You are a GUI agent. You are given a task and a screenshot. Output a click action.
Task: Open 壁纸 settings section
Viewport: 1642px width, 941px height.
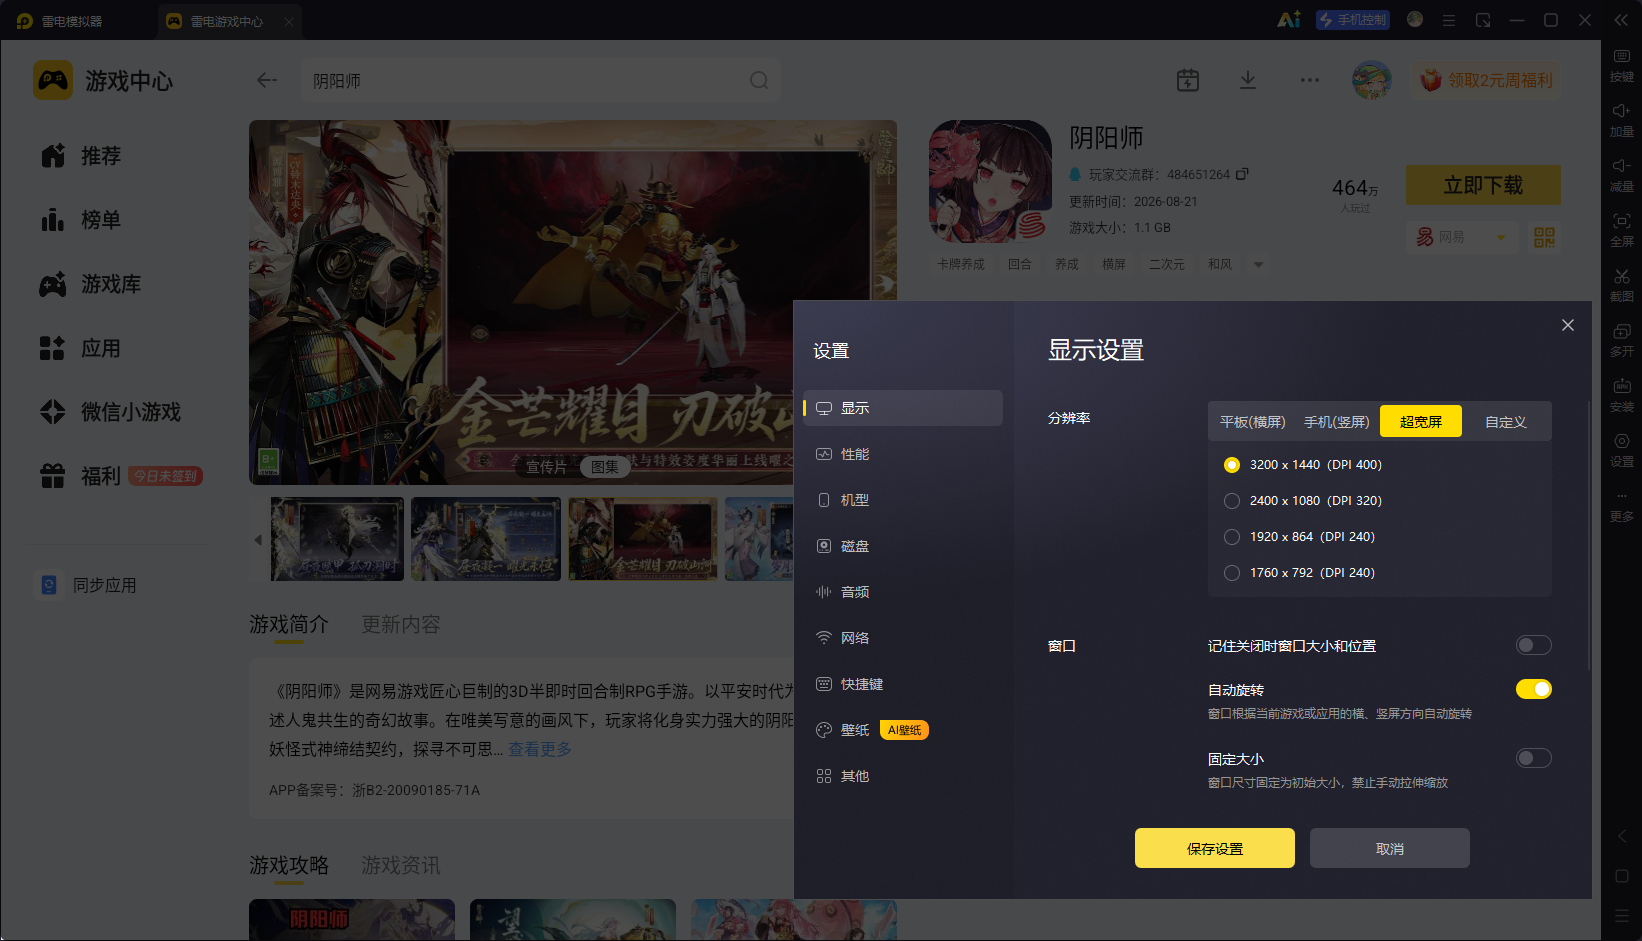coord(903,730)
